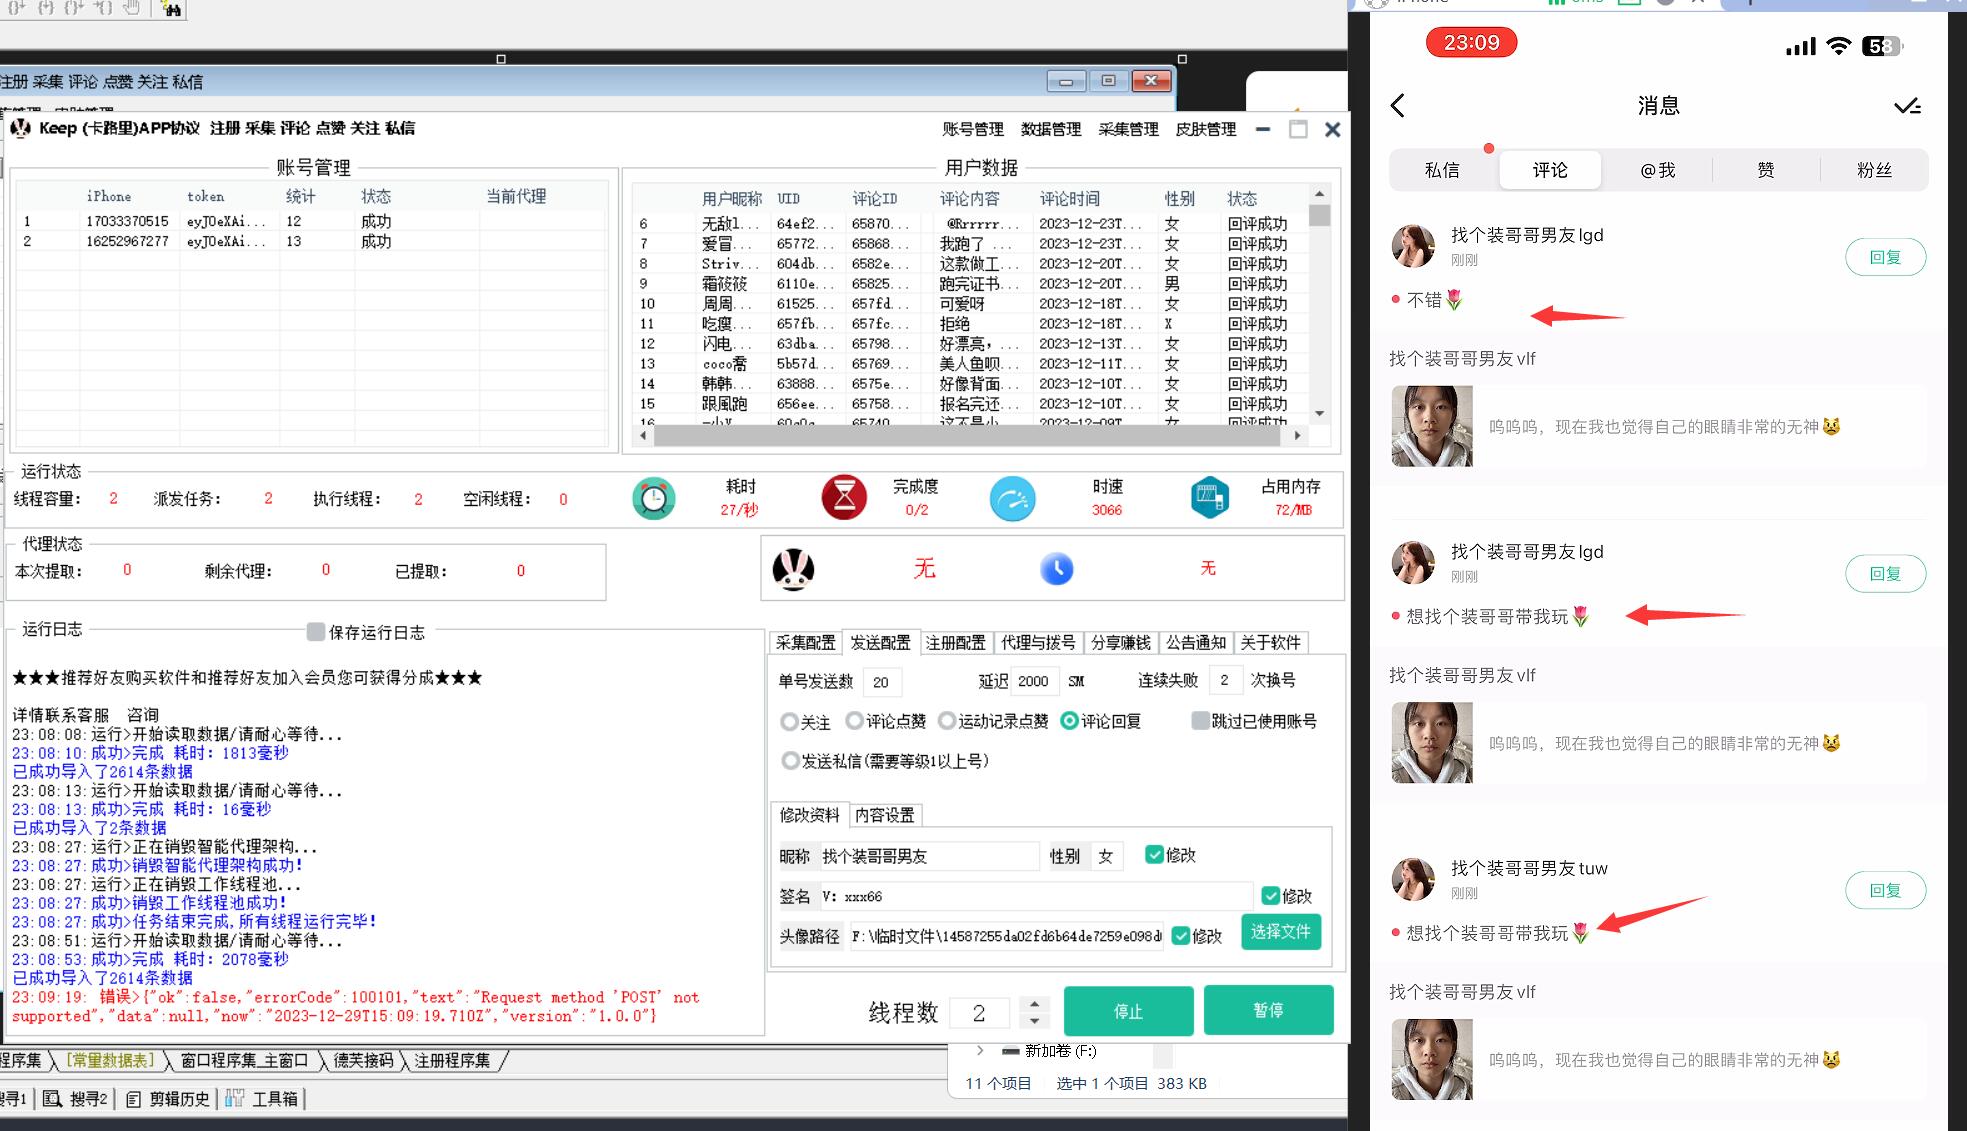Increase 线程数 with up stepper arrow
This screenshot has width=1967, height=1131.
[1034, 1003]
